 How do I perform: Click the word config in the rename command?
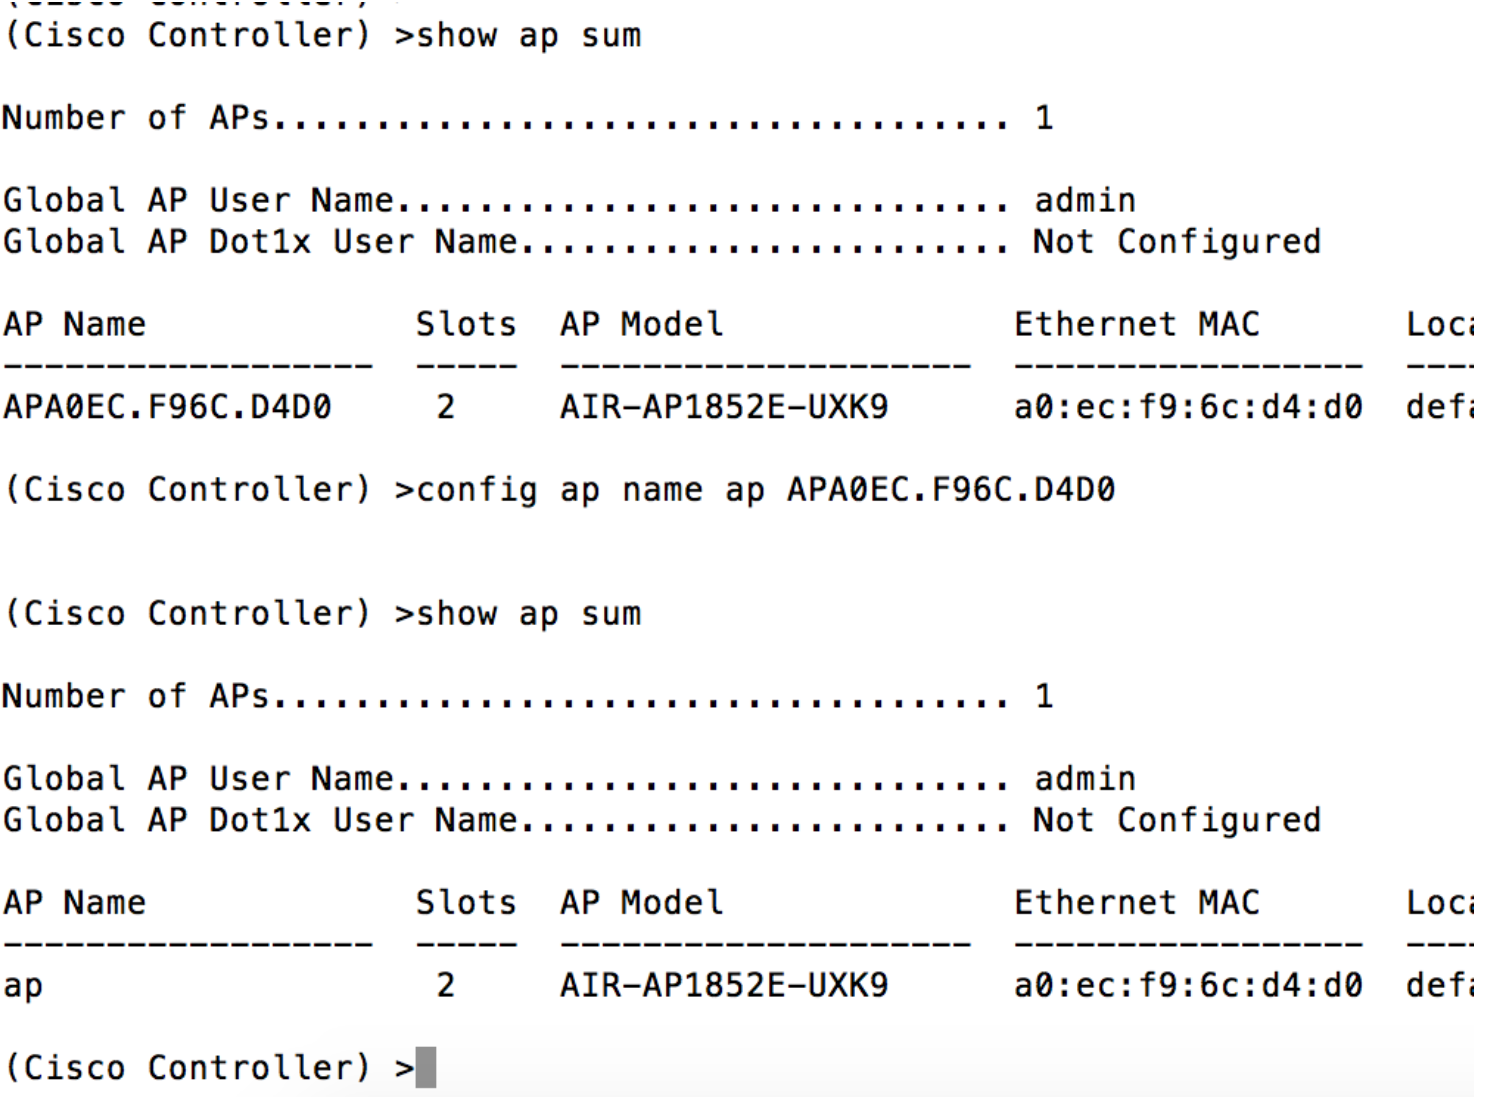point(476,490)
